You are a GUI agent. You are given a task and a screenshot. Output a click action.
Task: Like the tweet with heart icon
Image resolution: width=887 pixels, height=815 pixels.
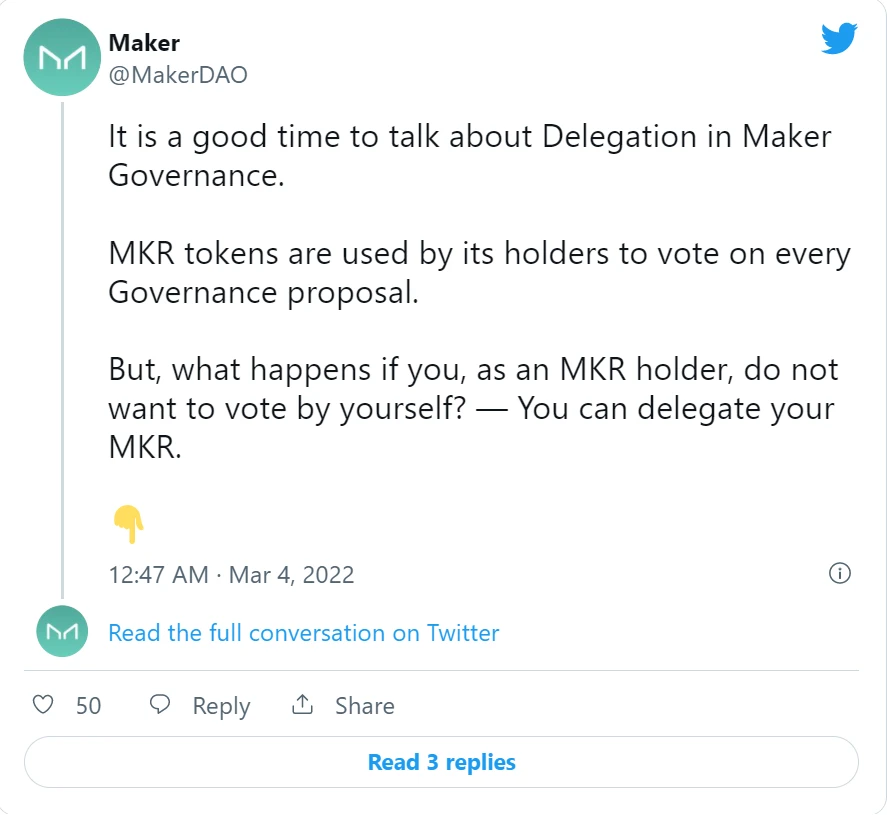point(43,705)
